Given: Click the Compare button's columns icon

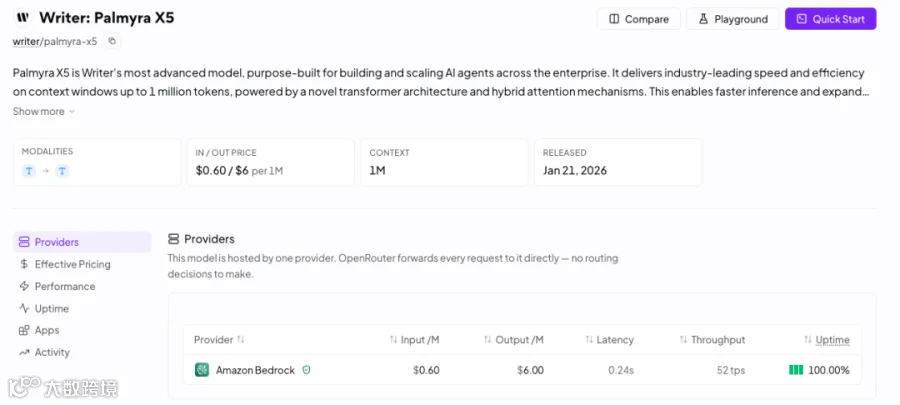Looking at the screenshot, I should [614, 19].
